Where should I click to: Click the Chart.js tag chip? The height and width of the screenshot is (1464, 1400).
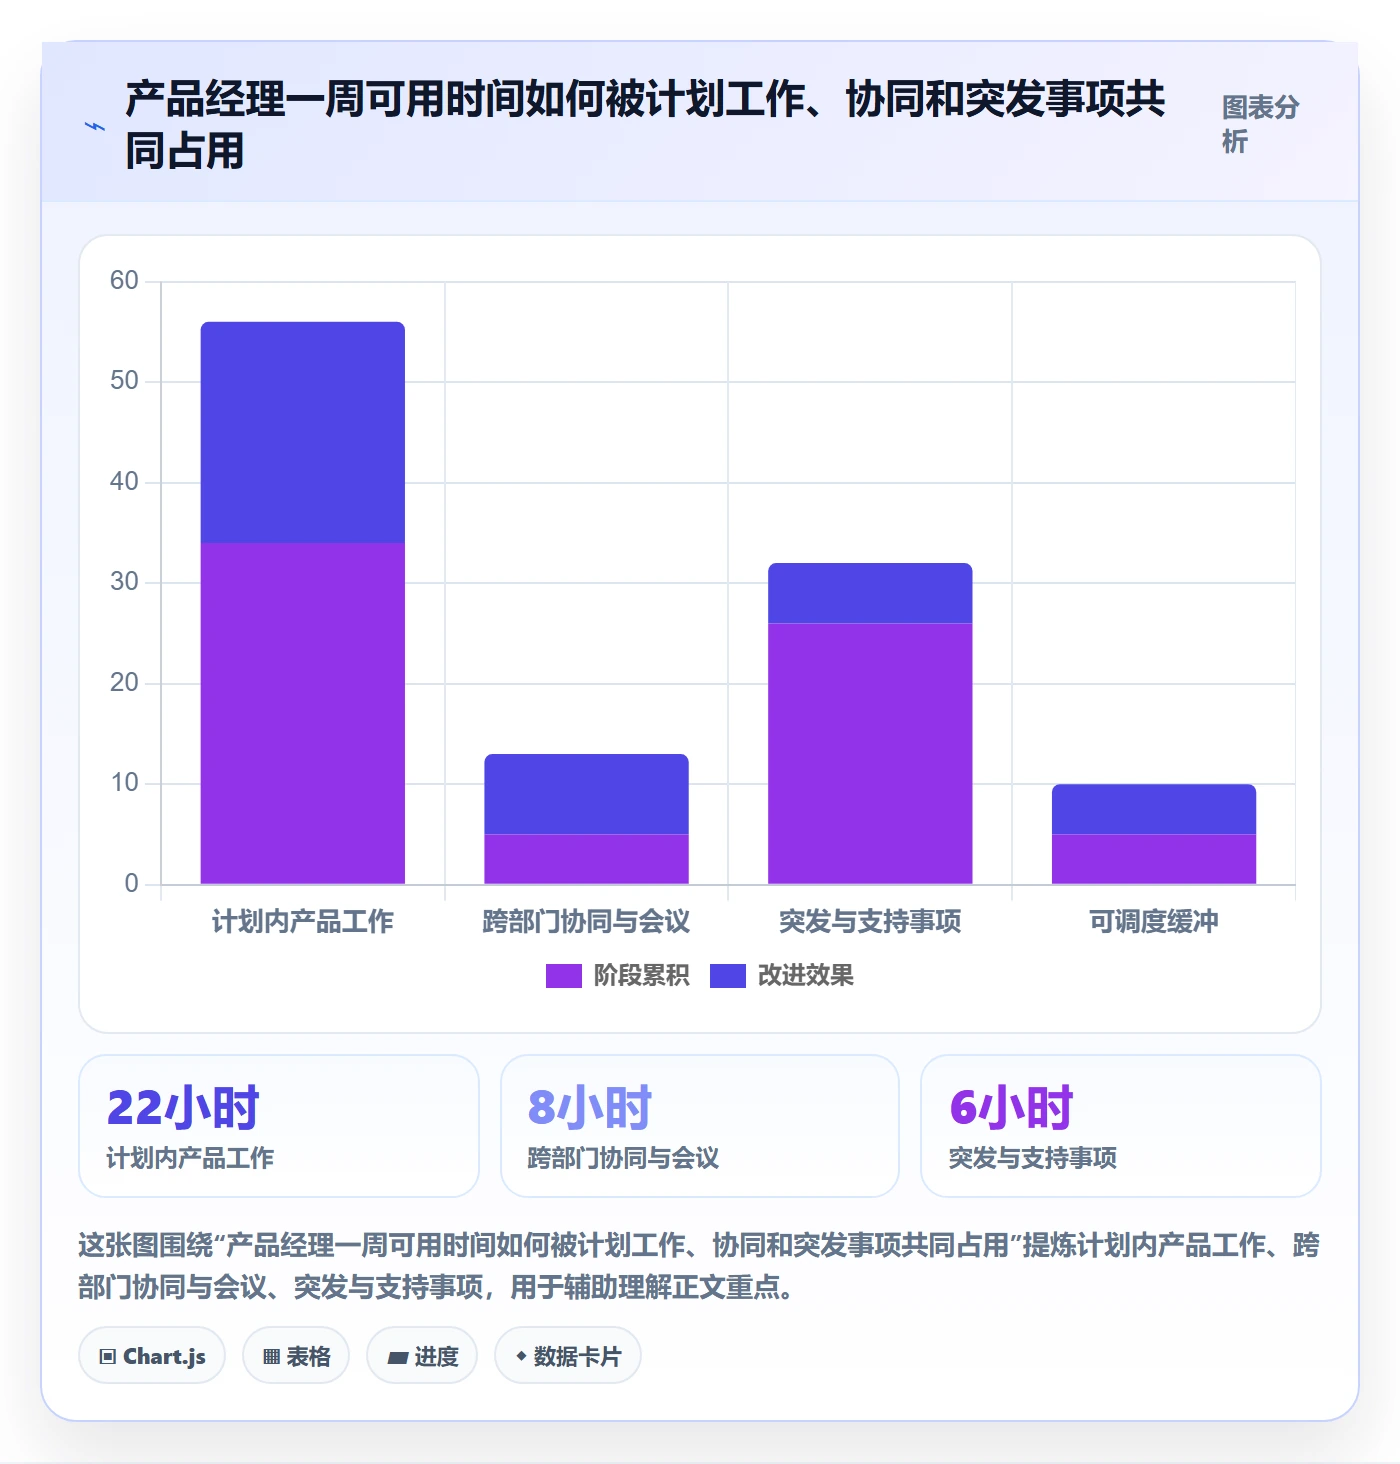point(152,1356)
